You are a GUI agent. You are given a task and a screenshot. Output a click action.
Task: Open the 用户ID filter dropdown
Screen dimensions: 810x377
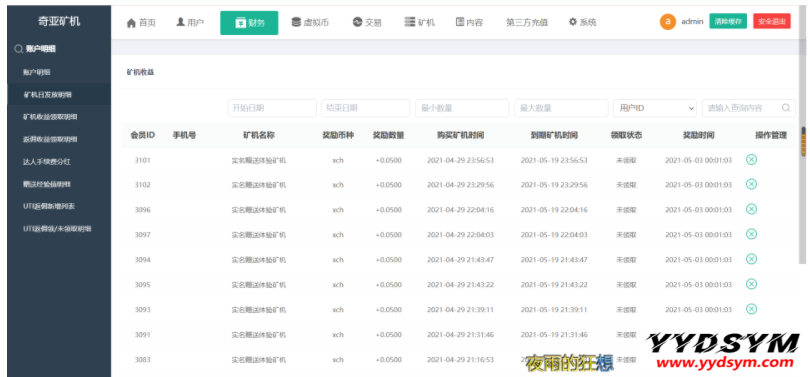pos(655,108)
